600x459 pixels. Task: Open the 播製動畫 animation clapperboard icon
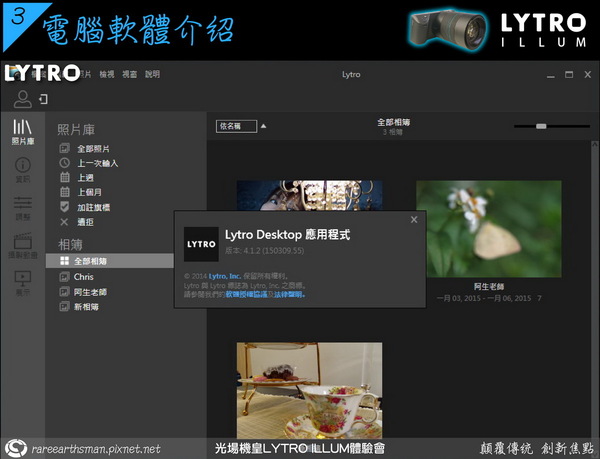(x=22, y=244)
